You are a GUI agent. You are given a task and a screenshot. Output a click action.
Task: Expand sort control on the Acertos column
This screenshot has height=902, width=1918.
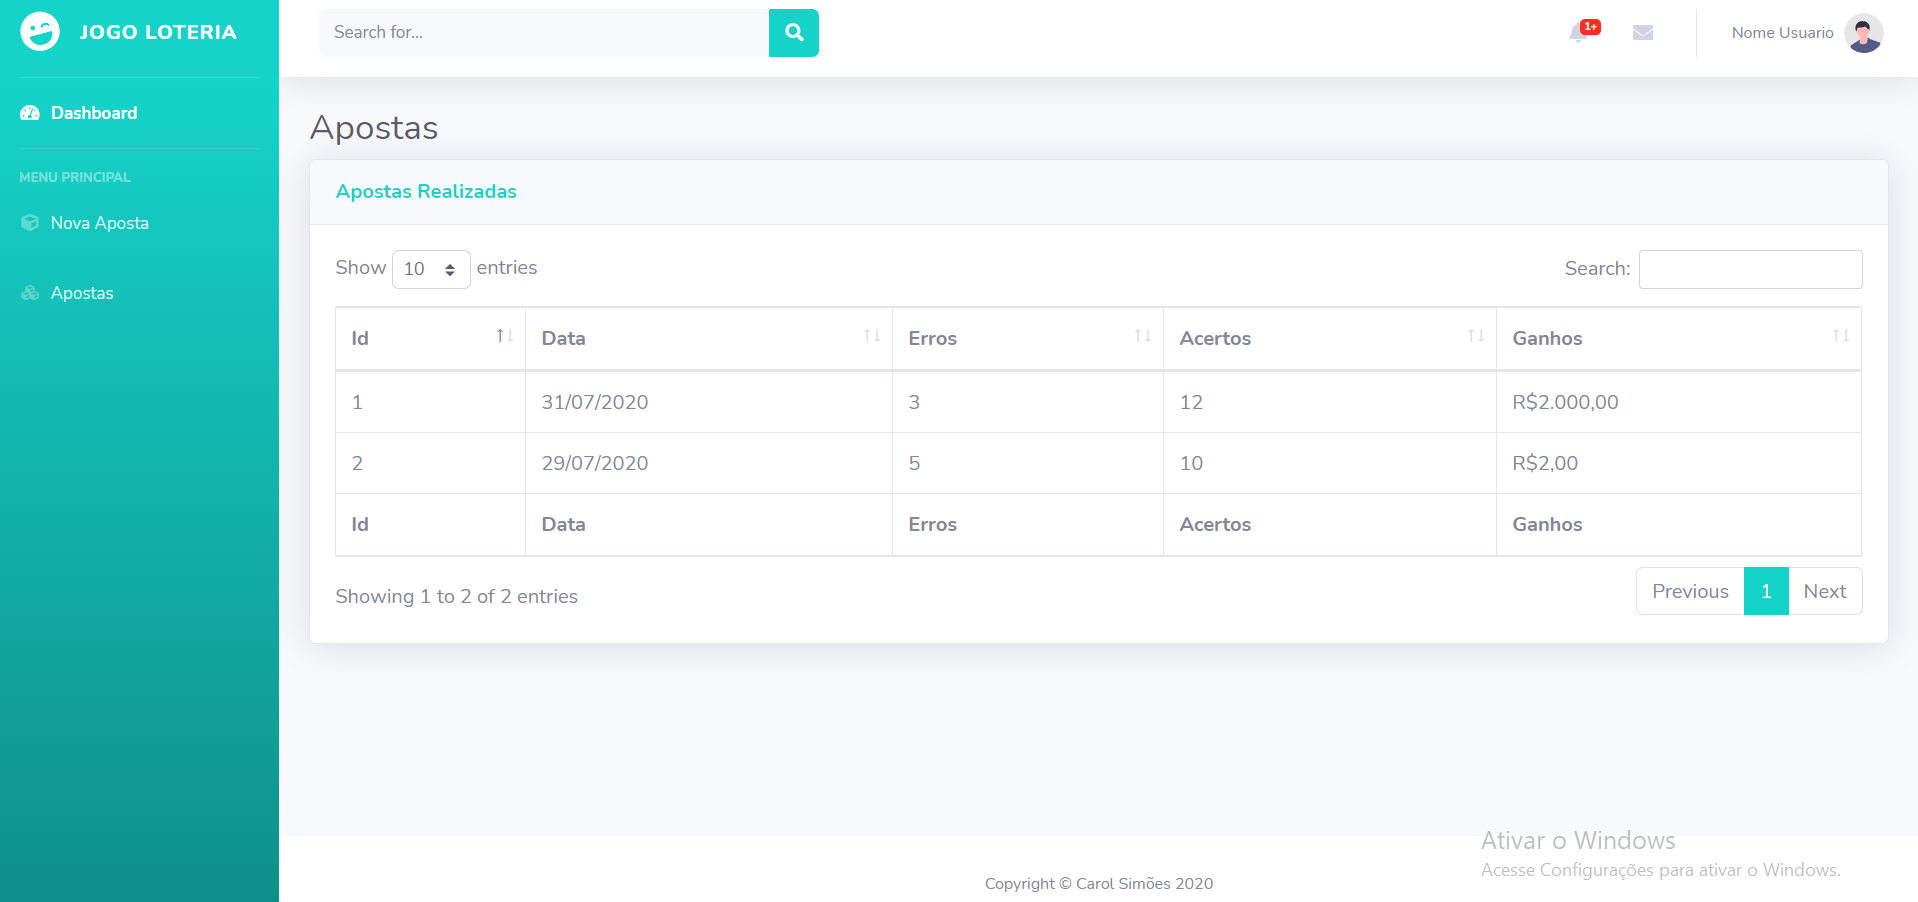click(1475, 337)
